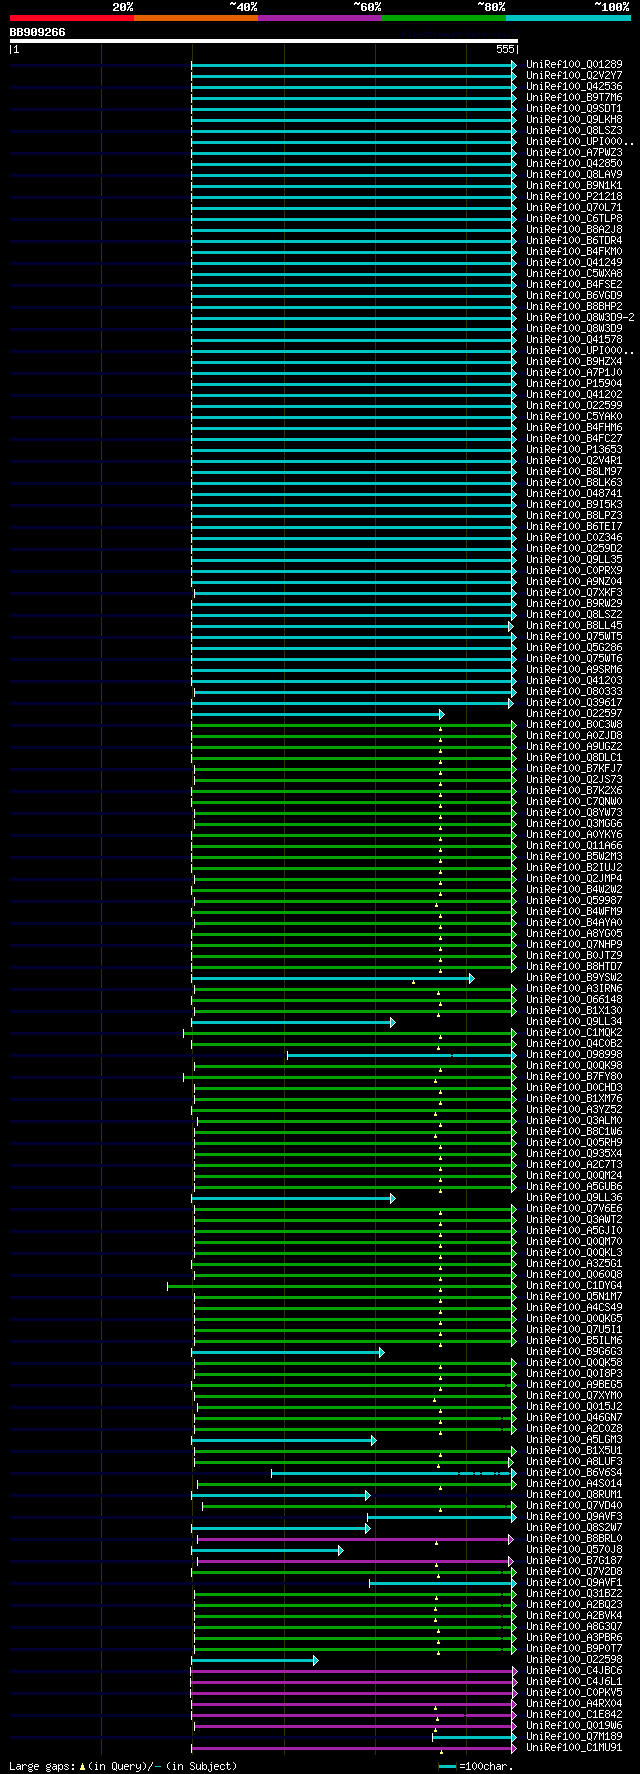Open hit UniRef100_Q9LL36

click(574, 1197)
